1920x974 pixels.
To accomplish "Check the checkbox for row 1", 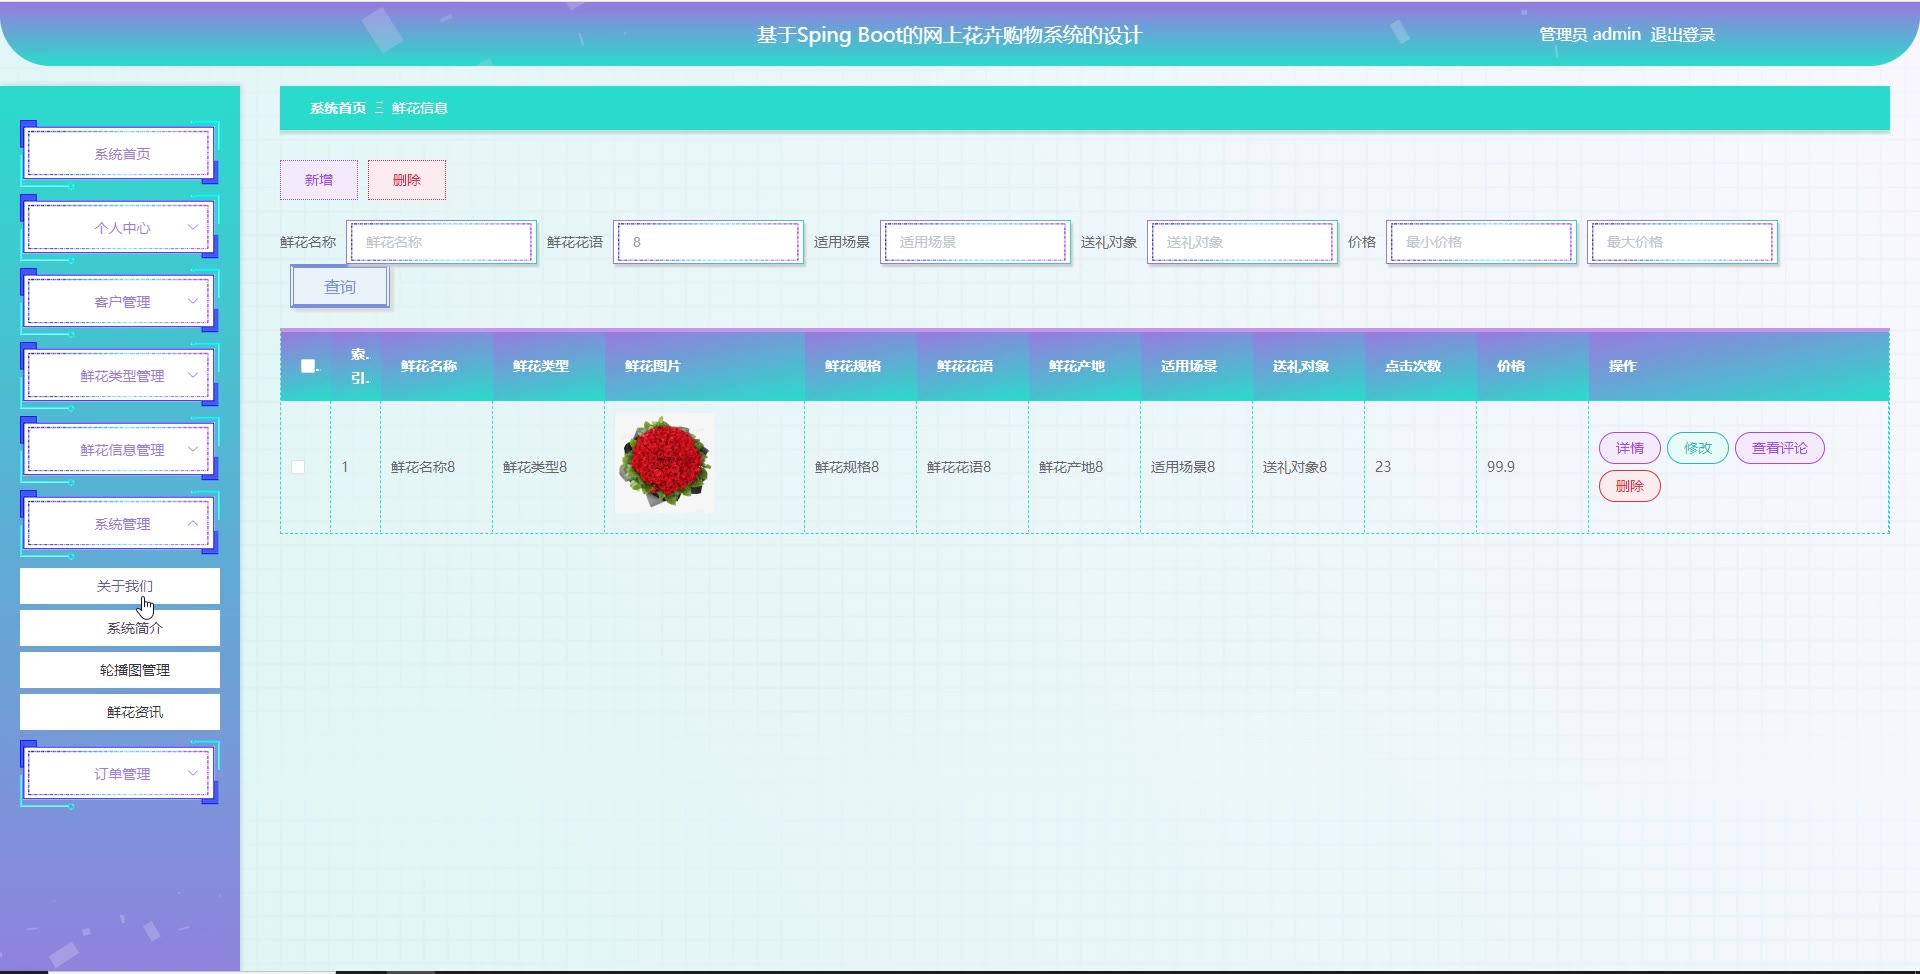I will [298, 467].
